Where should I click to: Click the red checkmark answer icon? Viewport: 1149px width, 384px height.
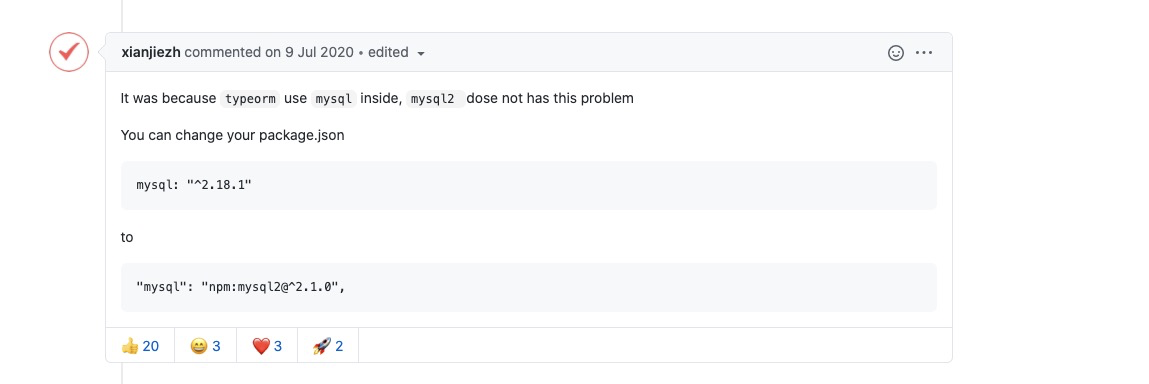pyautogui.click(x=69, y=52)
